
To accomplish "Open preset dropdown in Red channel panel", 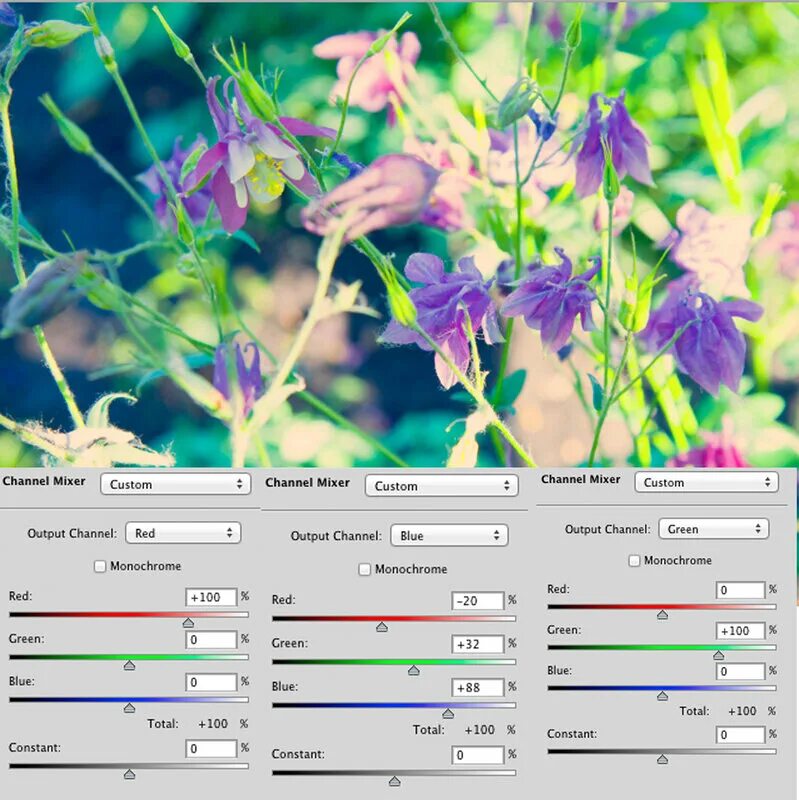I will [176, 484].
